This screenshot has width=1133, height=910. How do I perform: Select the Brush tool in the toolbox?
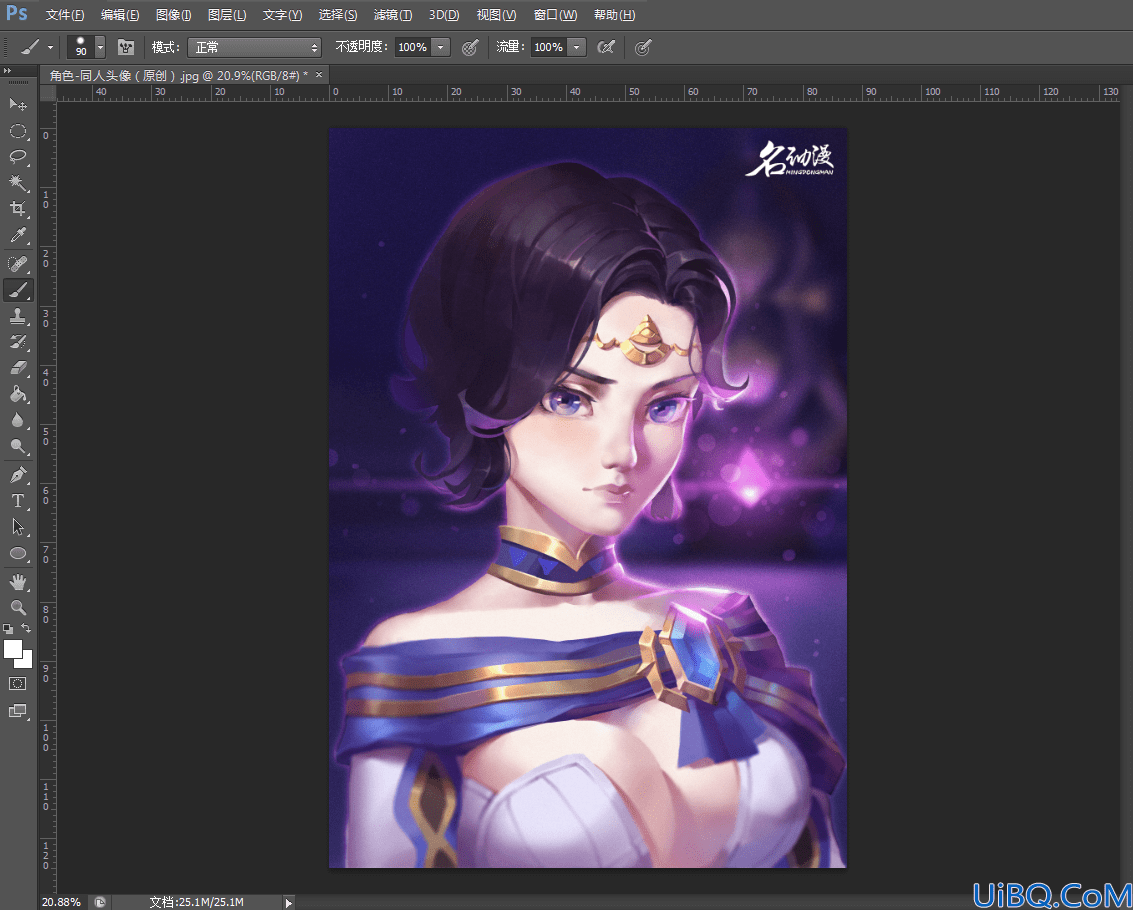click(18, 290)
